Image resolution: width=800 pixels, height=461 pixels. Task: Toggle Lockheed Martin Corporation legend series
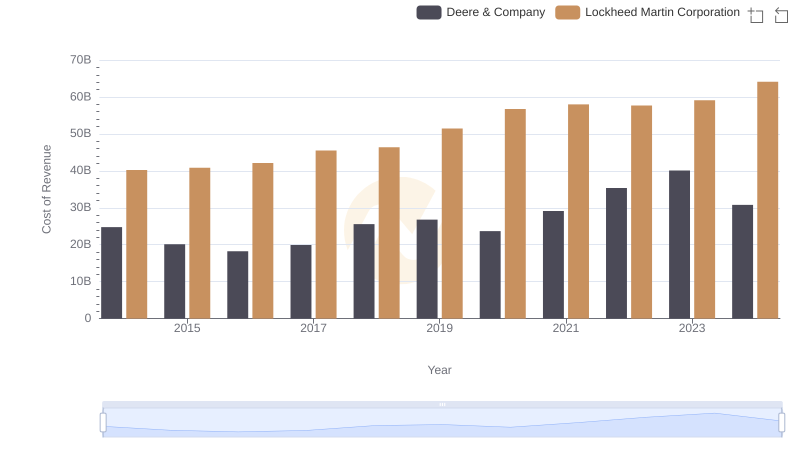pos(647,12)
